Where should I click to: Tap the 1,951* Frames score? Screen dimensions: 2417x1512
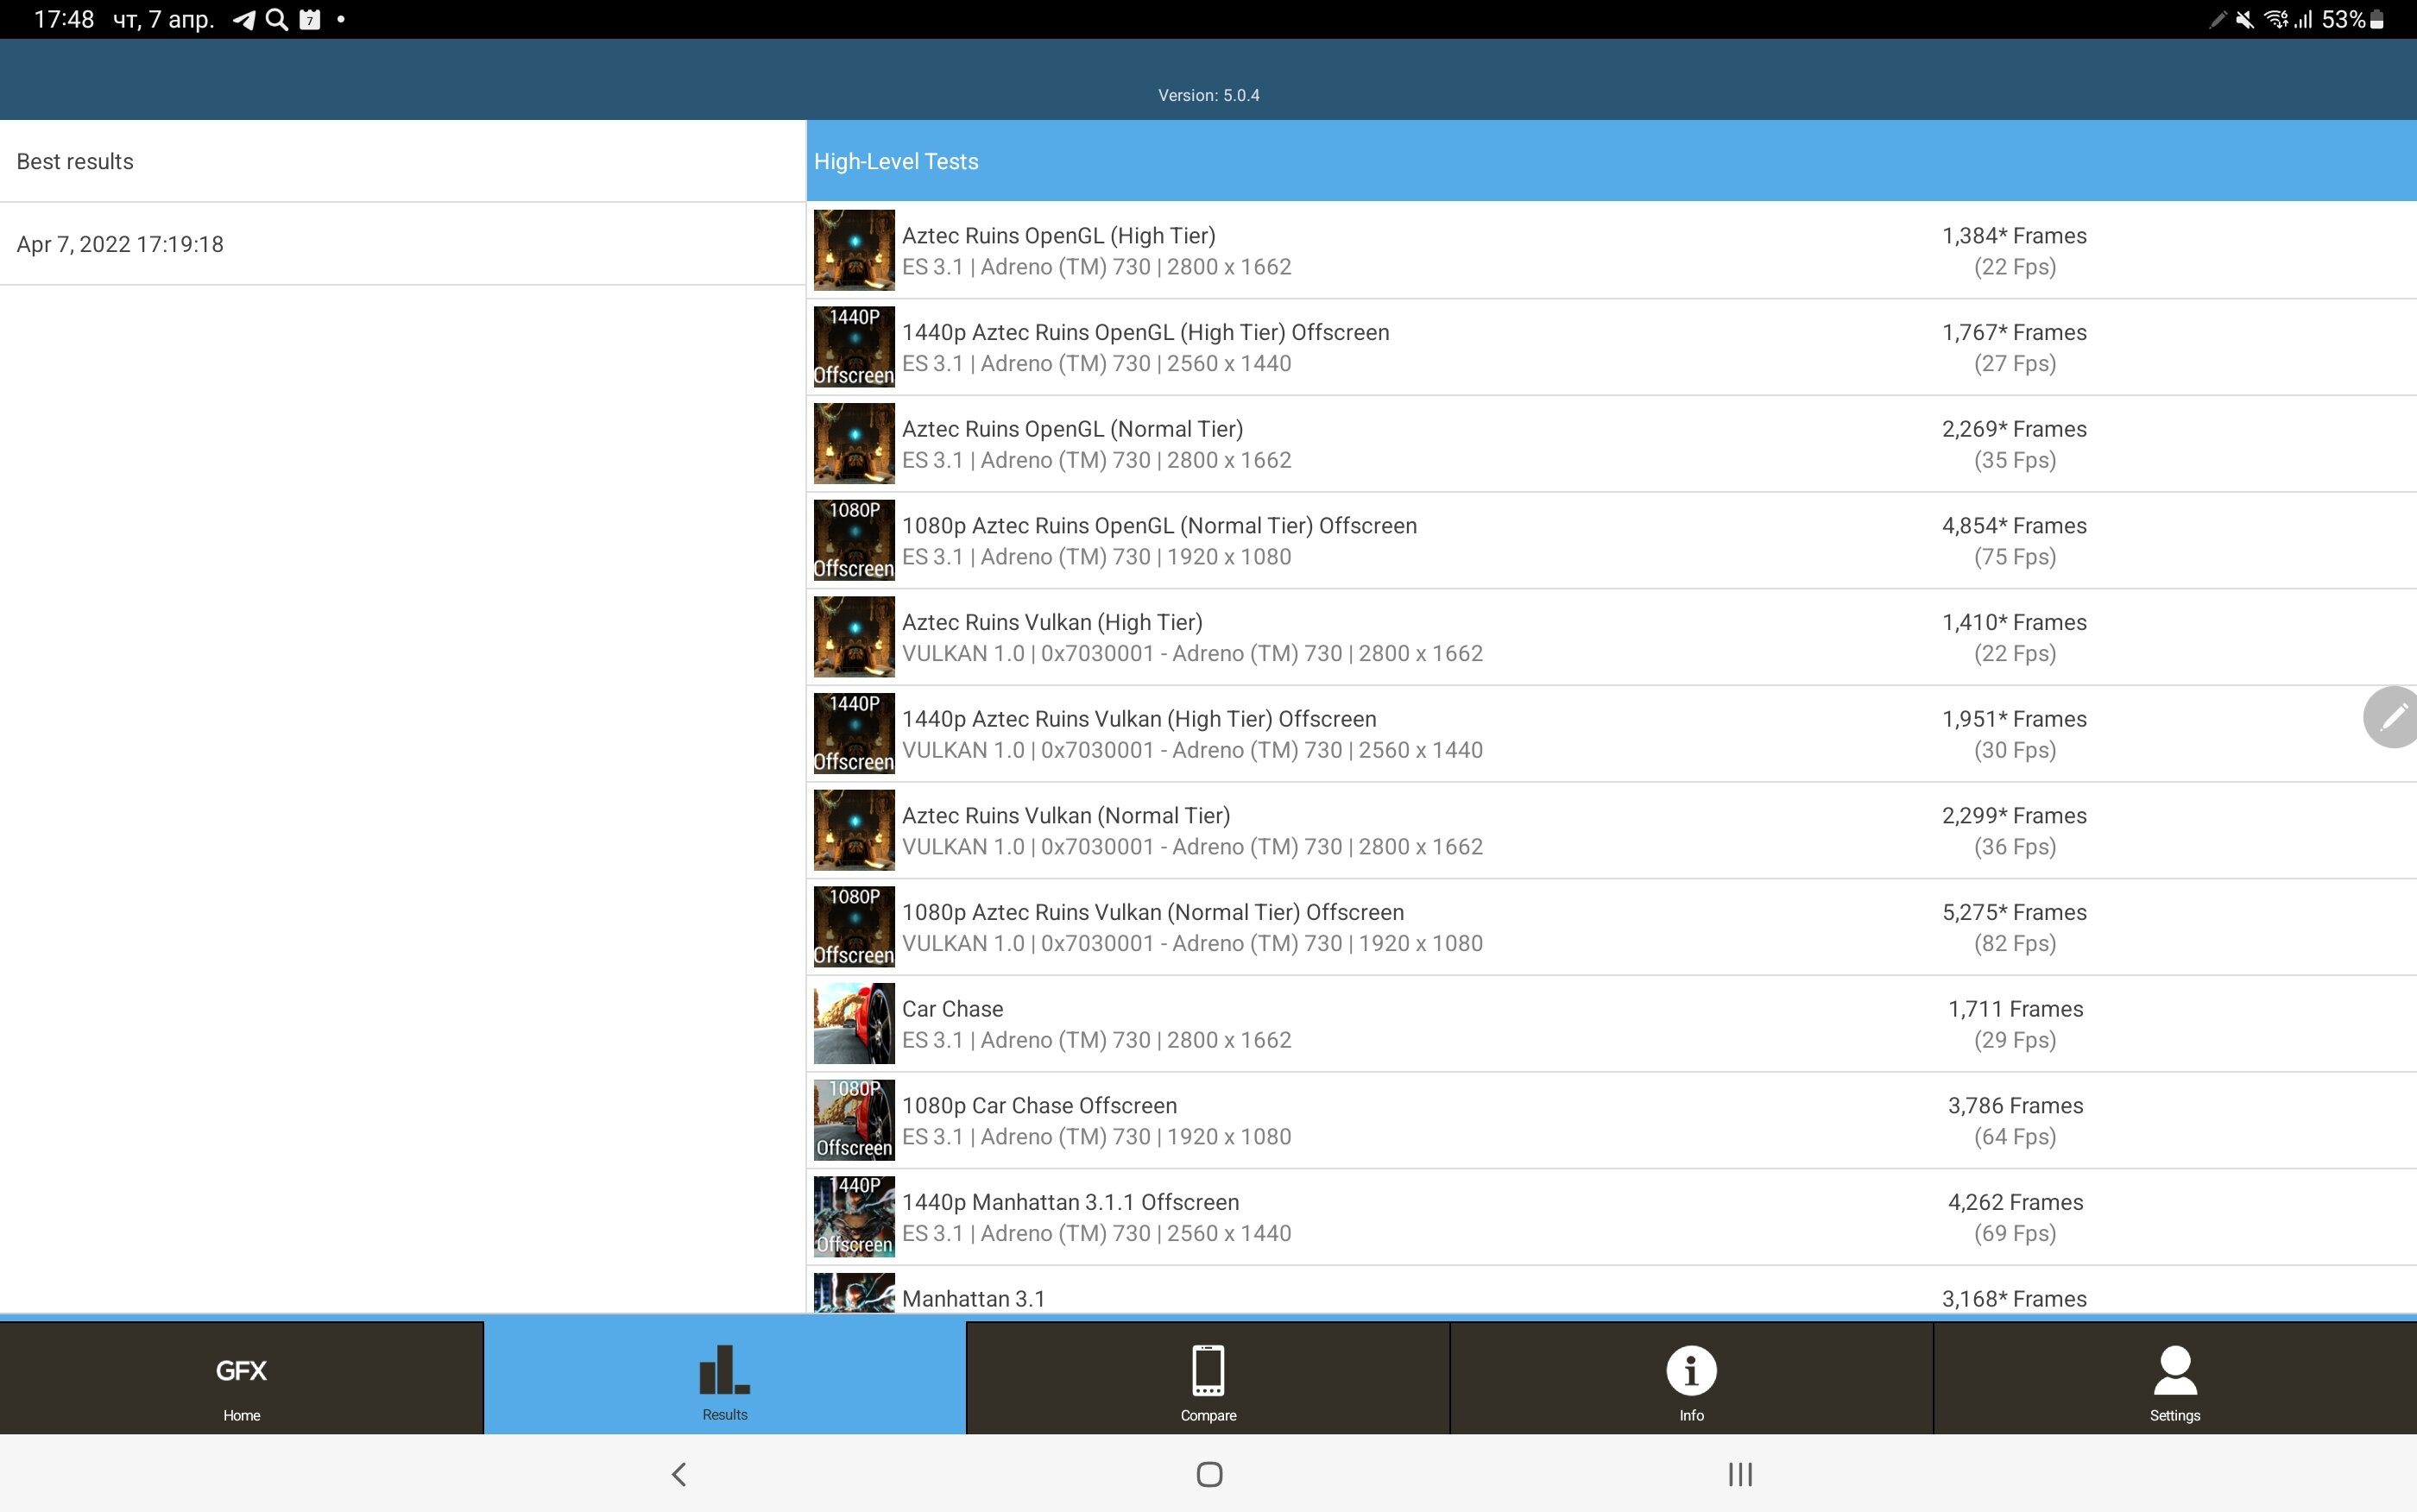[x=2014, y=719]
